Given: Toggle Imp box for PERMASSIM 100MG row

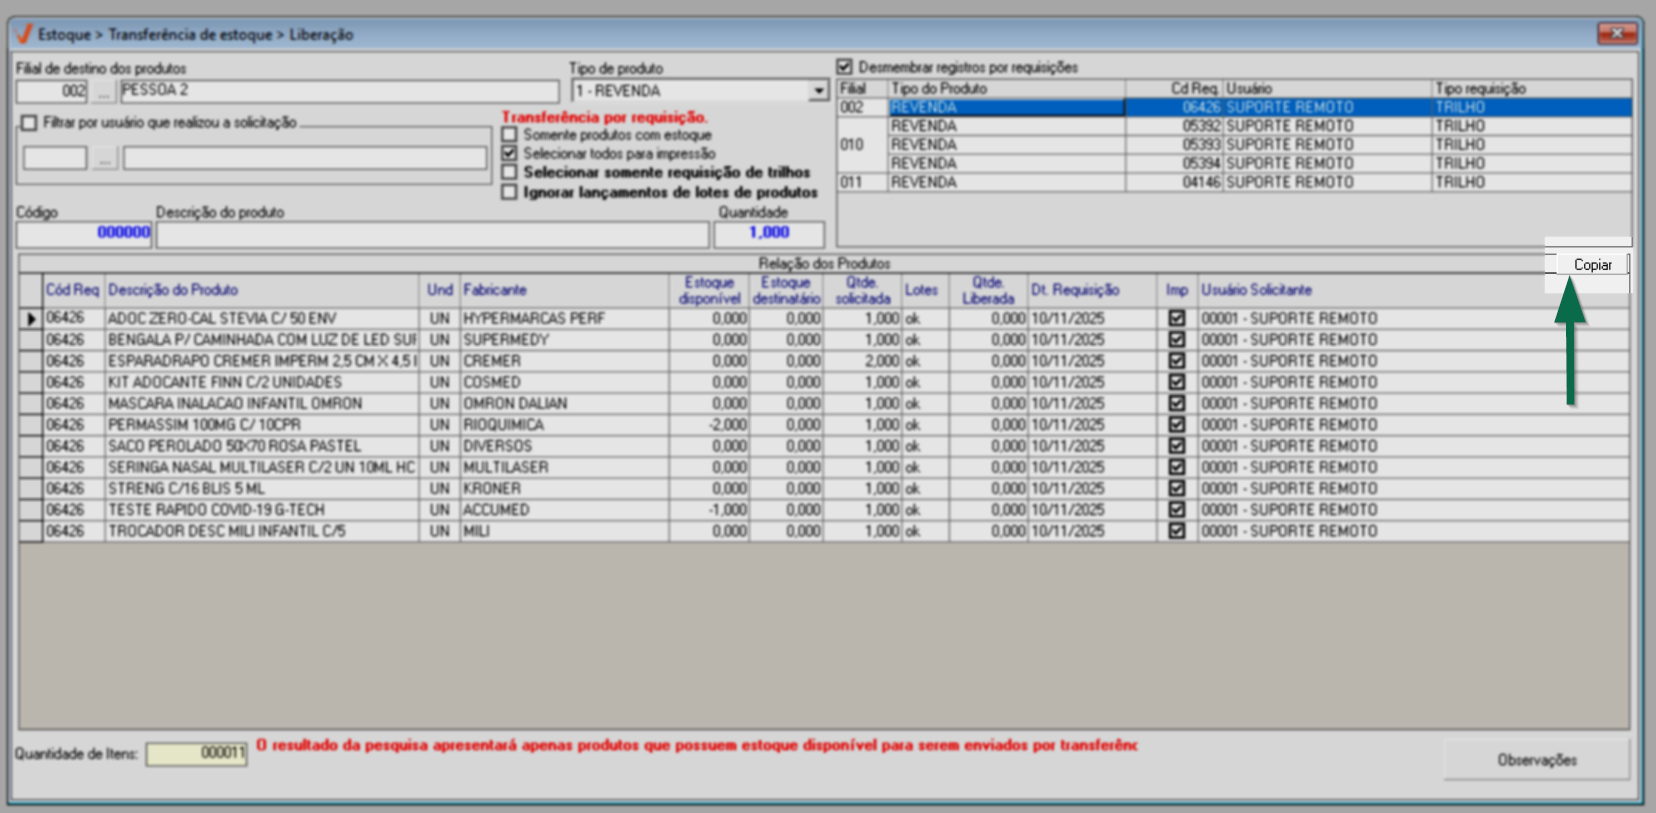Looking at the screenshot, I should pos(1177,425).
